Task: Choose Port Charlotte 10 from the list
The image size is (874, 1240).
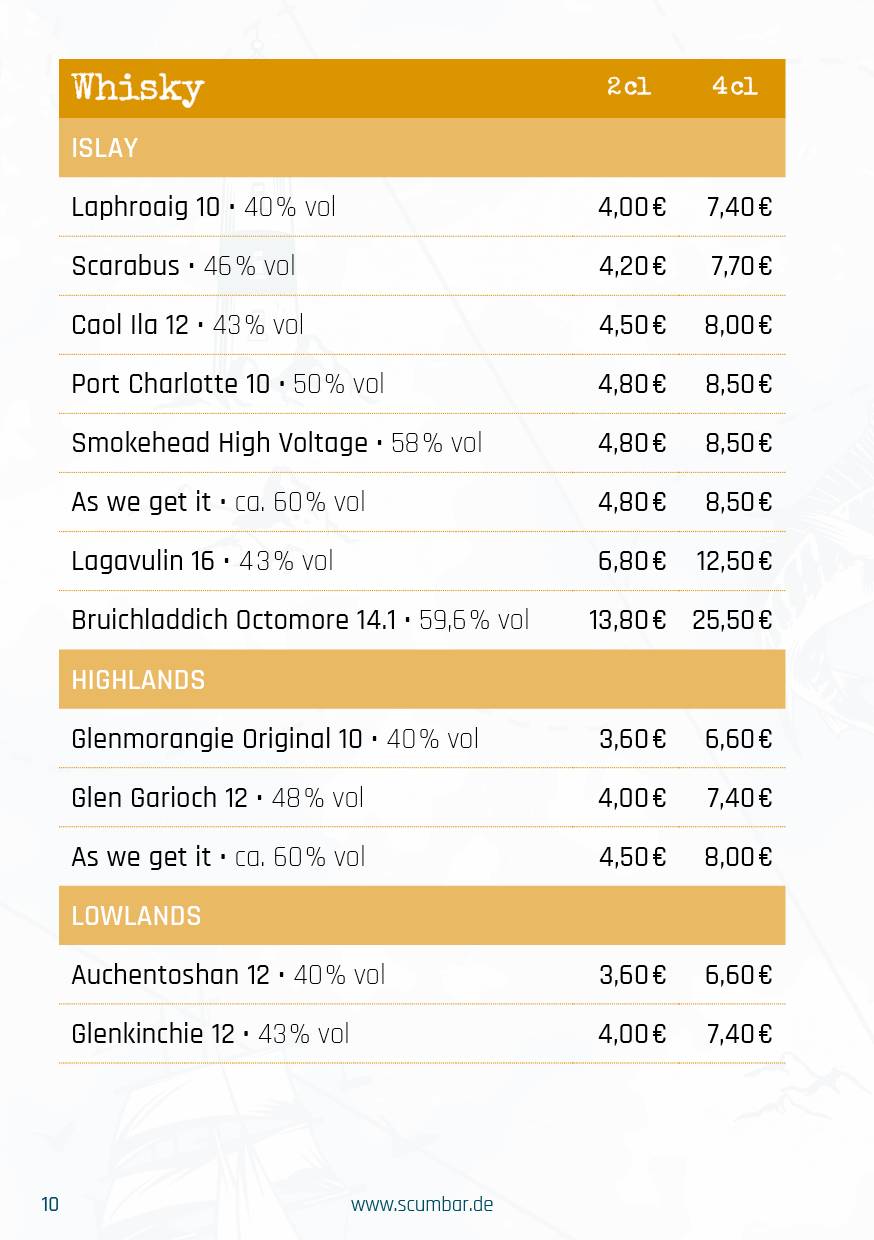Action: pyautogui.click(x=422, y=384)
